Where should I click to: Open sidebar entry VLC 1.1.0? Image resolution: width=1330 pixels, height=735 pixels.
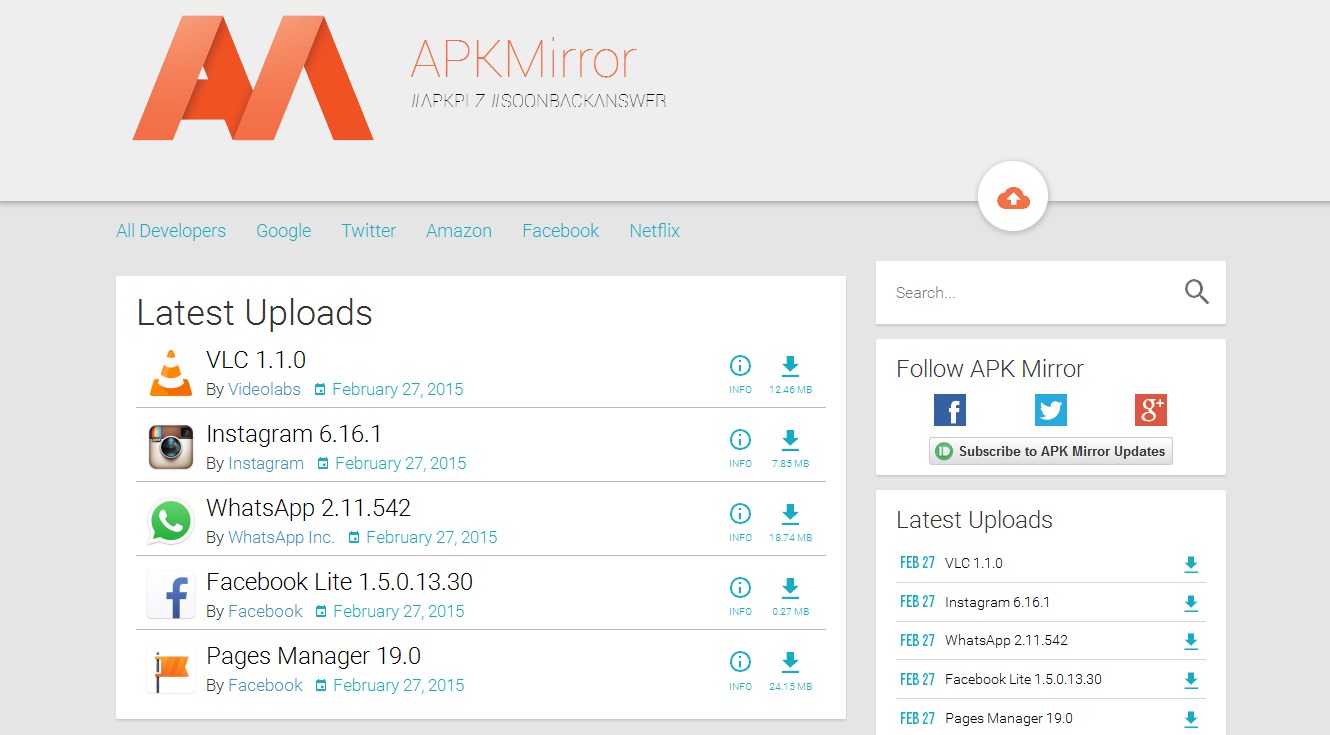click(x=973, y=564)
